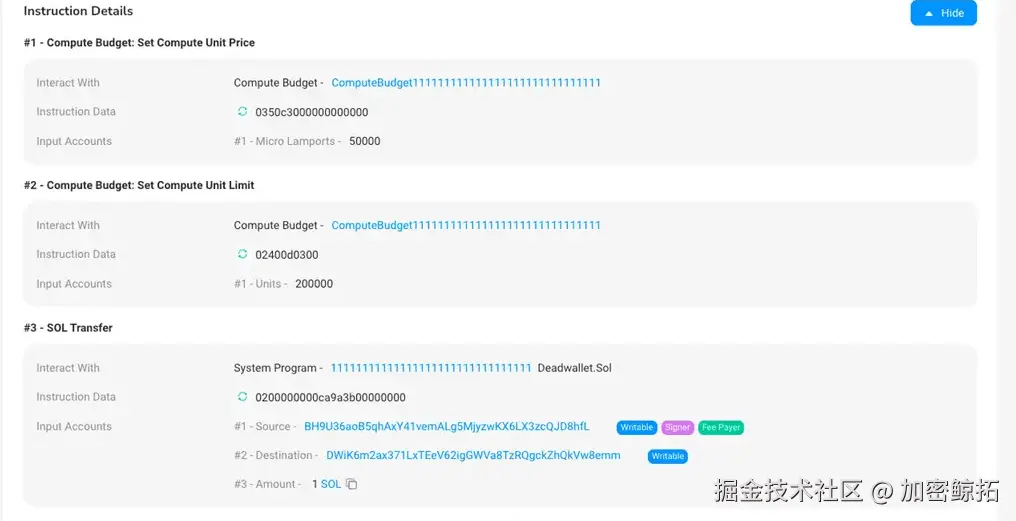Toggle data format icon beside 0350c3000000000000

click(x=242, y=111)
